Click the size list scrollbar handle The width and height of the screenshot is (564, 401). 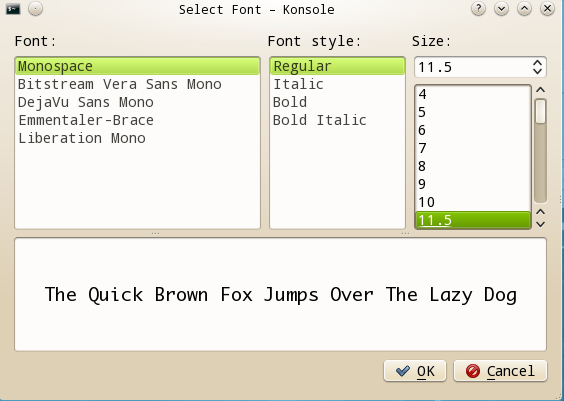pos(540,111)
